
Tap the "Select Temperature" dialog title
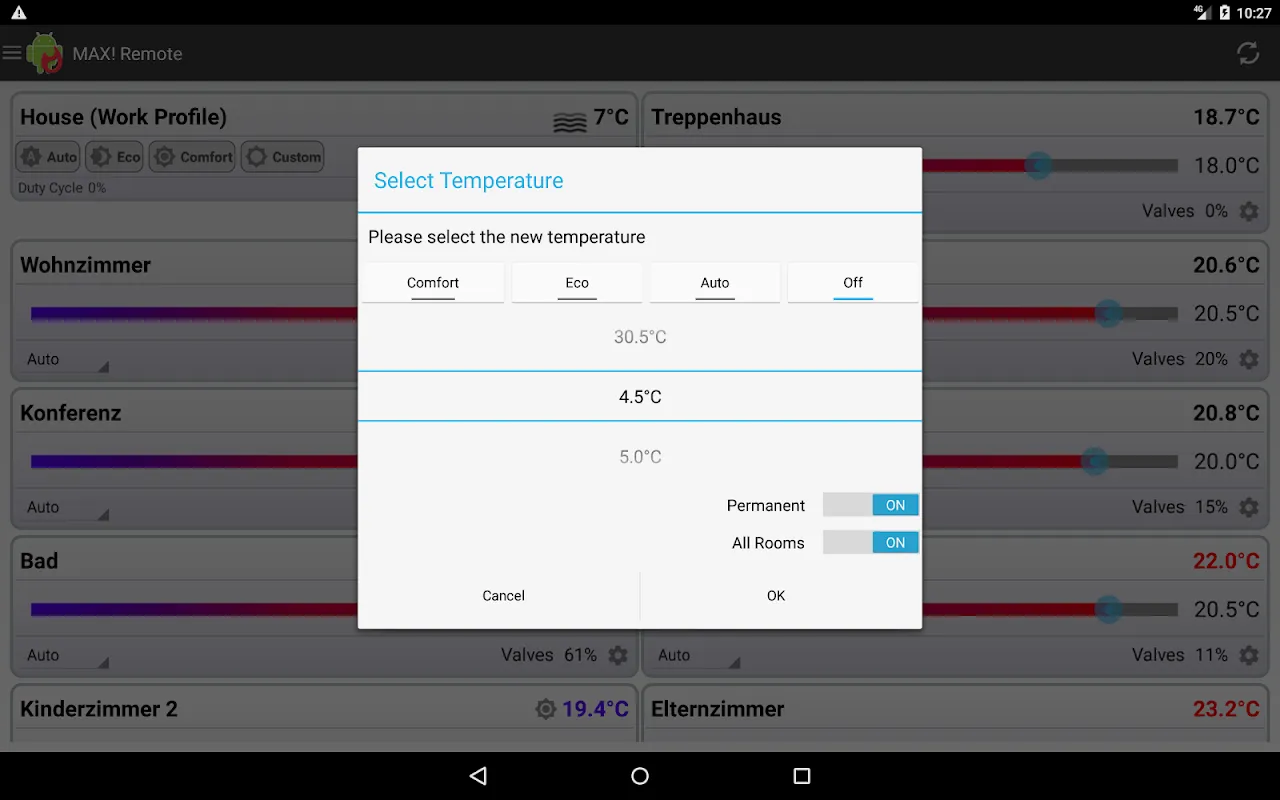click(x=468, y=181)
